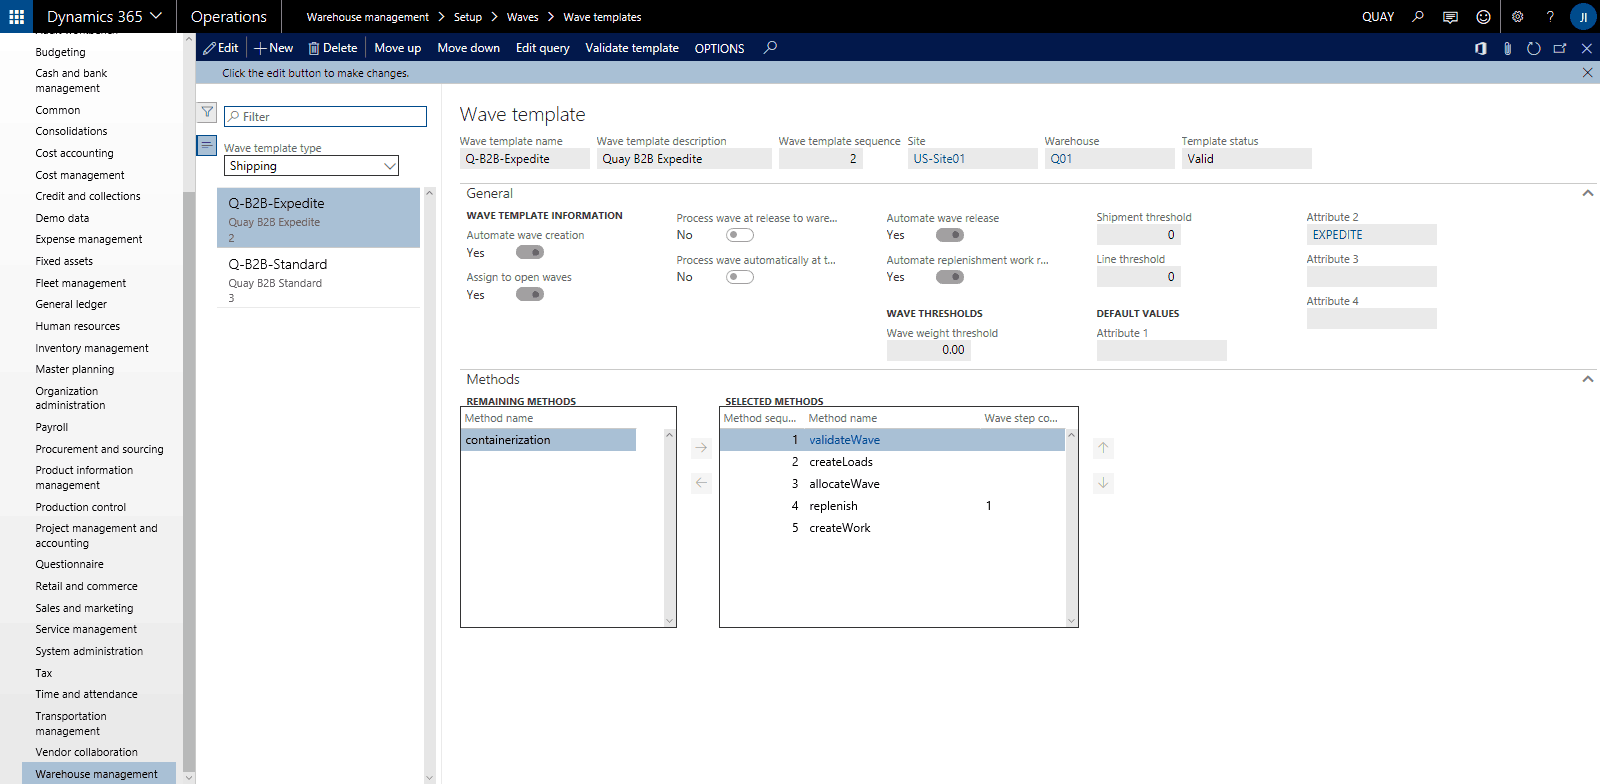The height and width of the screenshot is (784, 1600).
Task: Open the OPTIONS tab
Action: coord(719,48)
